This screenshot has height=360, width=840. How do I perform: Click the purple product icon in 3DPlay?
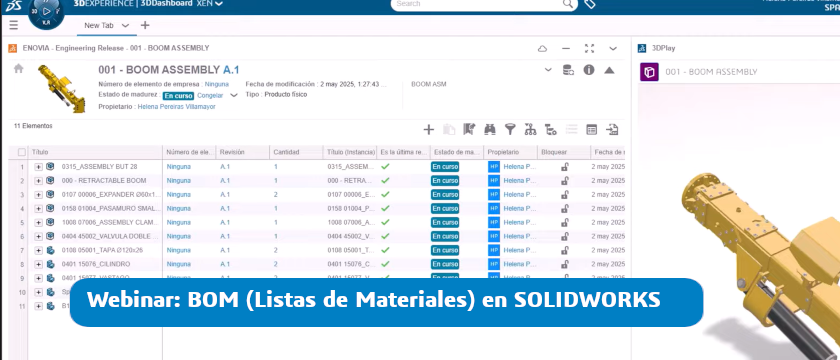649,72
